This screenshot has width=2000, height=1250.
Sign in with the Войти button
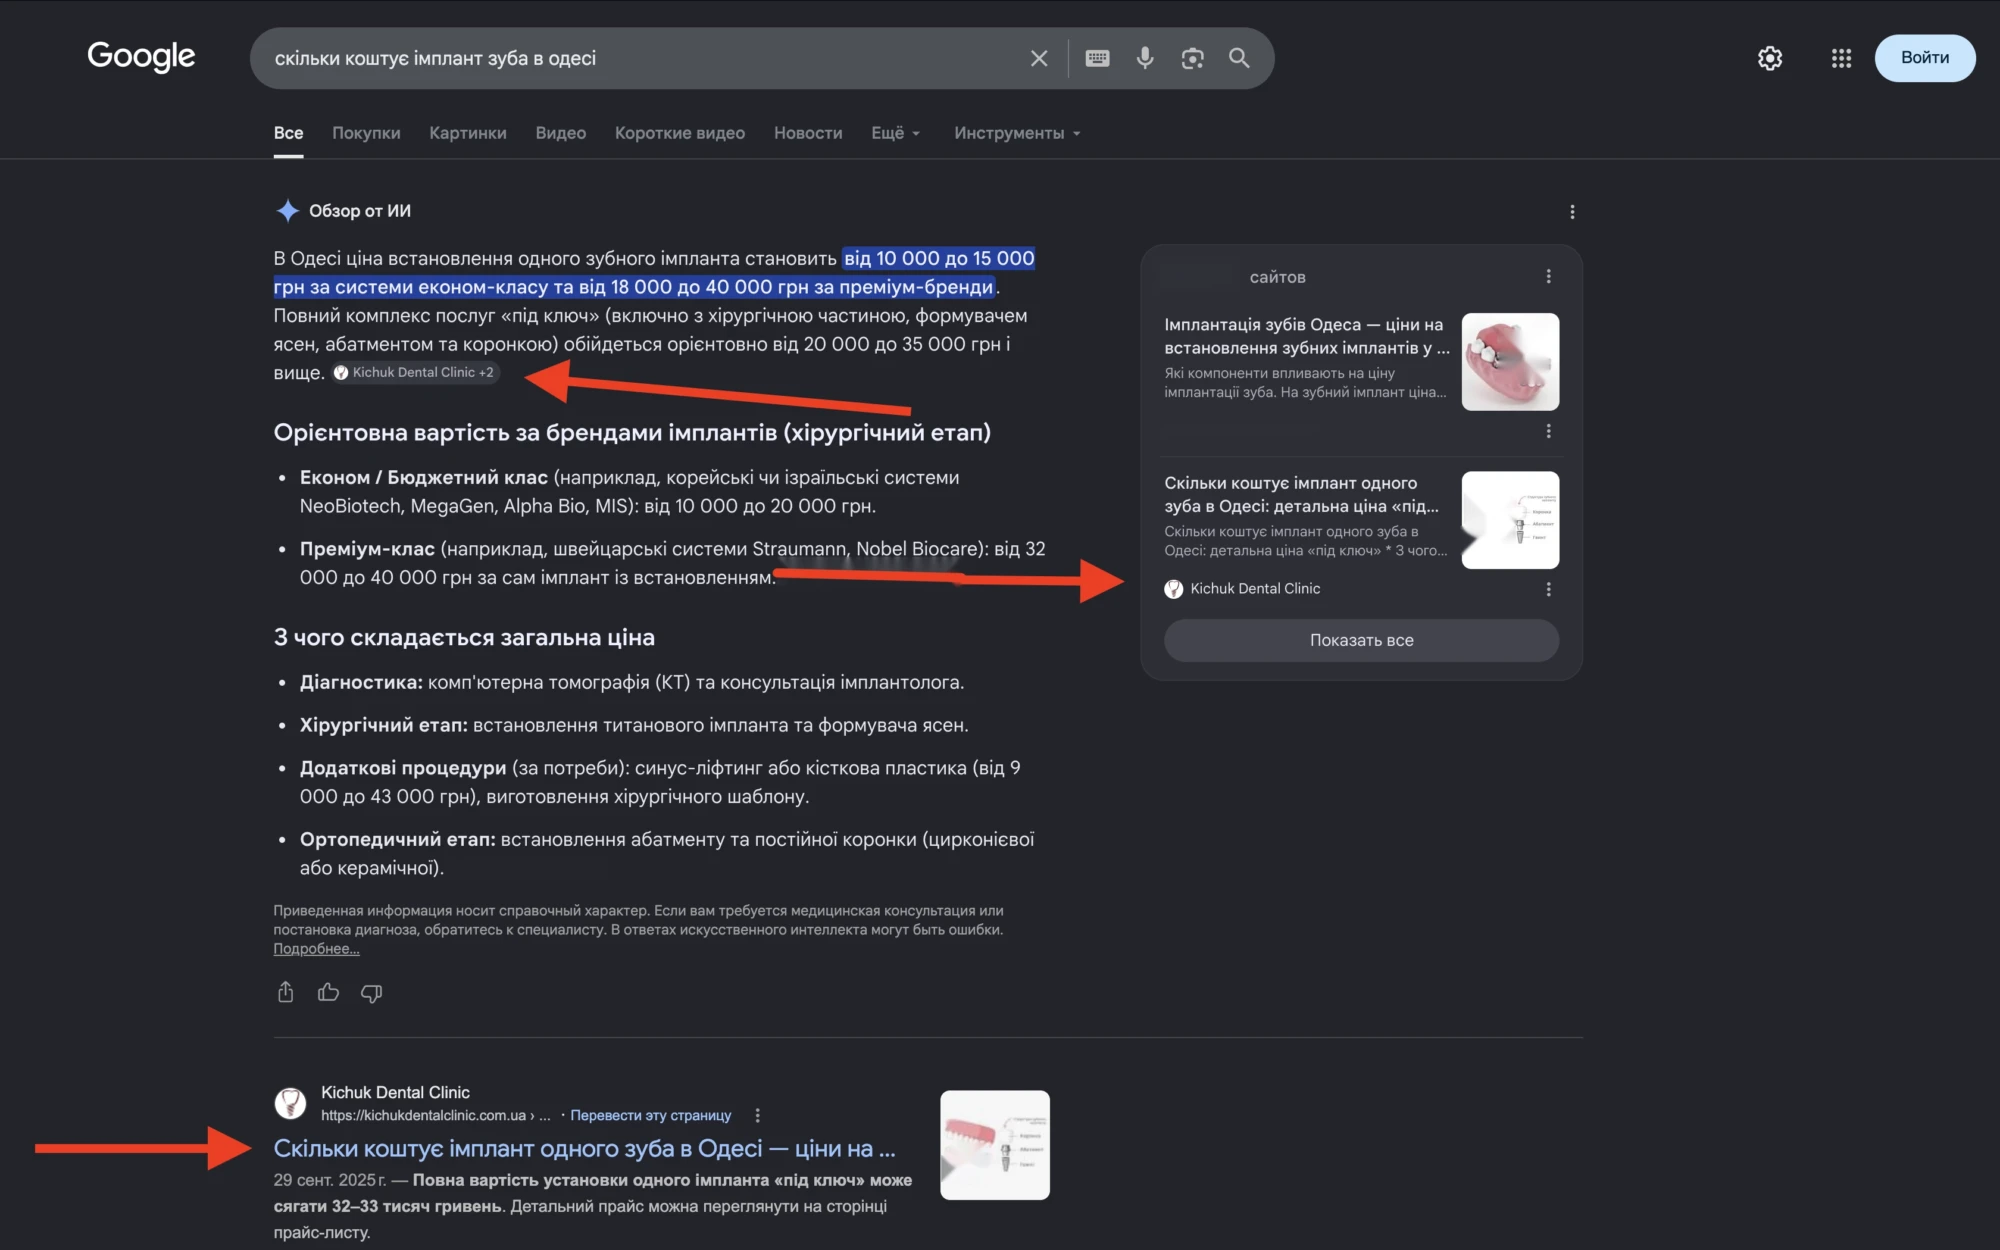click(1925, 58)
